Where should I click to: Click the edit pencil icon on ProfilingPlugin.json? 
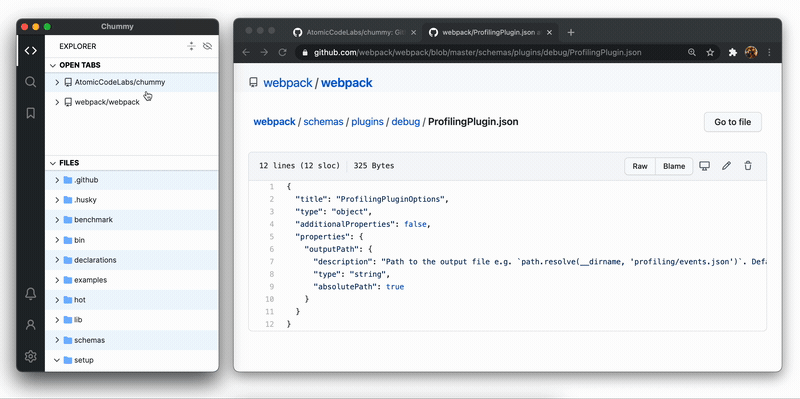[727, 166]
